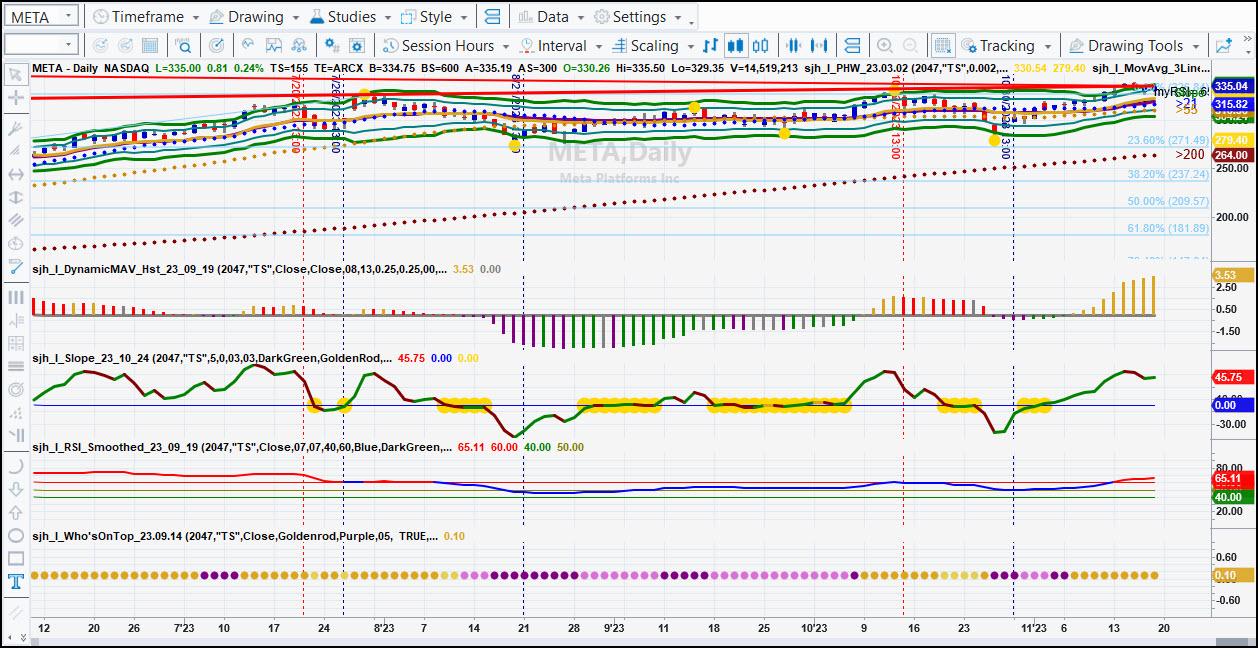This screenshot has height=648, width=1258.
Task: Open the META symbol dropdown
Action: pyautogui.click(x=68, y=17)
